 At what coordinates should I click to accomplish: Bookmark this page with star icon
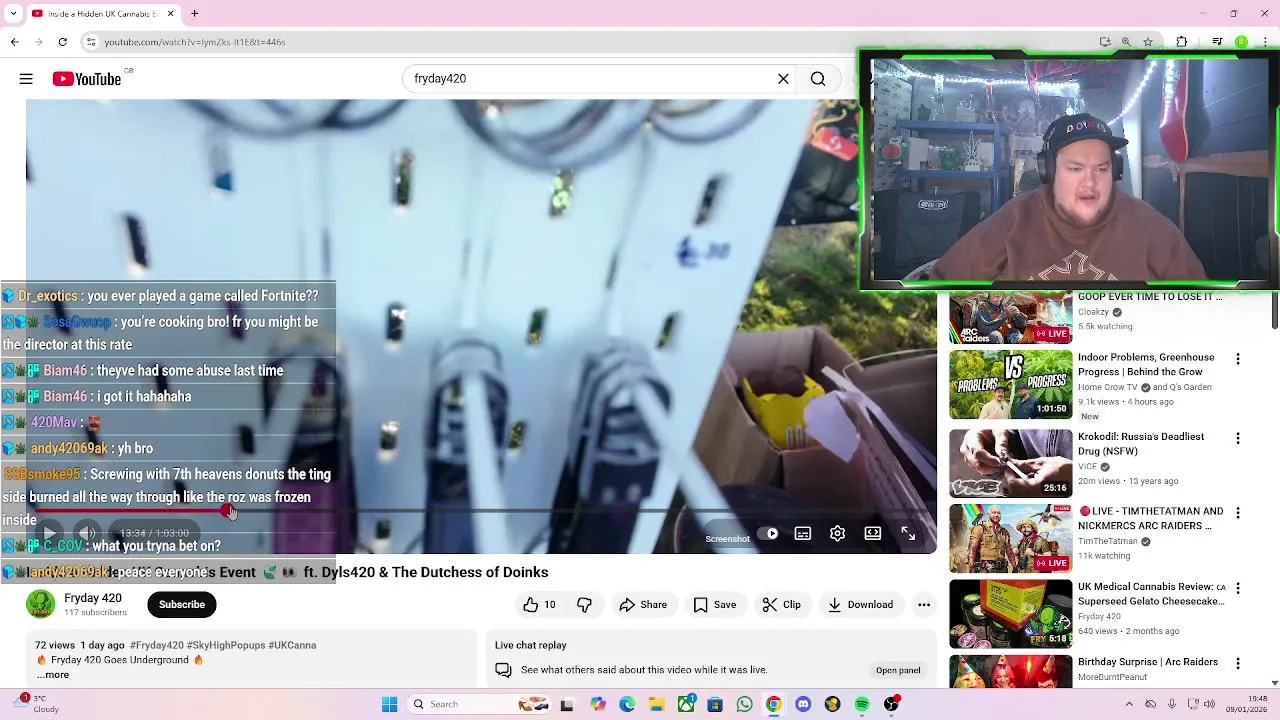coord(1148,42)
